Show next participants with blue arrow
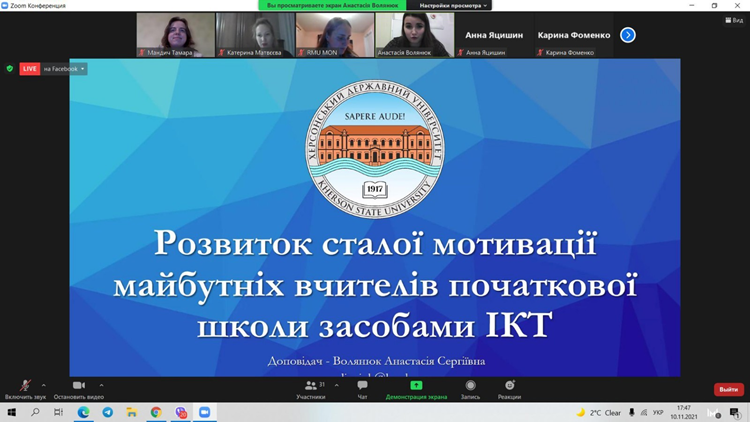Screen dimensions: 750x422 (628, 35)
